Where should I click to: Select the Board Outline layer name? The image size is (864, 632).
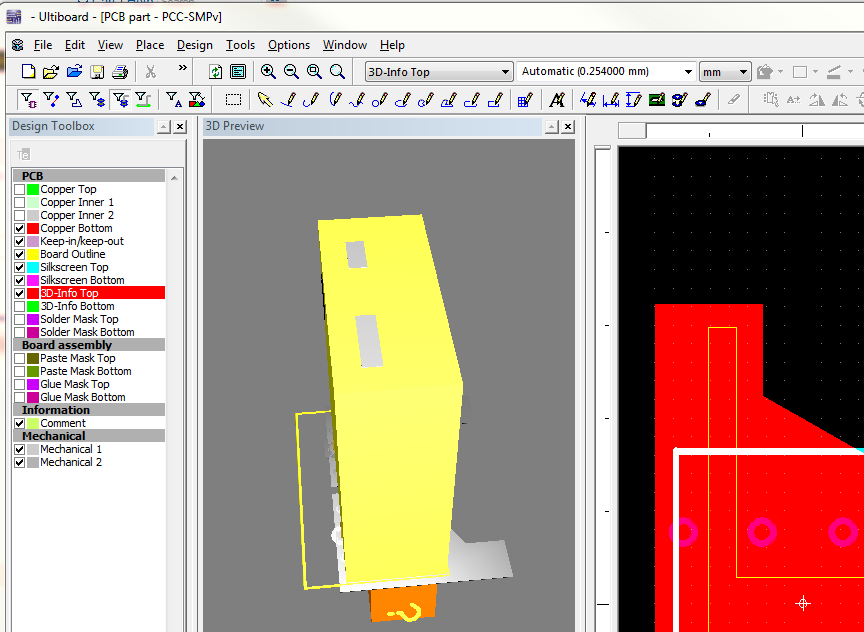pyautogui.click(x=72, y=254)
